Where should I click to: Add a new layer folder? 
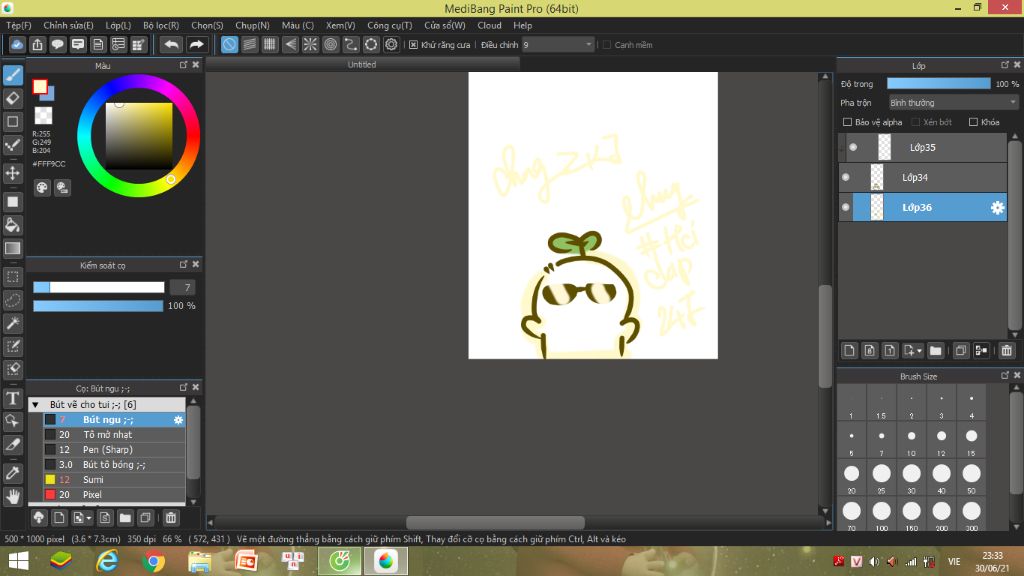pos(936,351)
